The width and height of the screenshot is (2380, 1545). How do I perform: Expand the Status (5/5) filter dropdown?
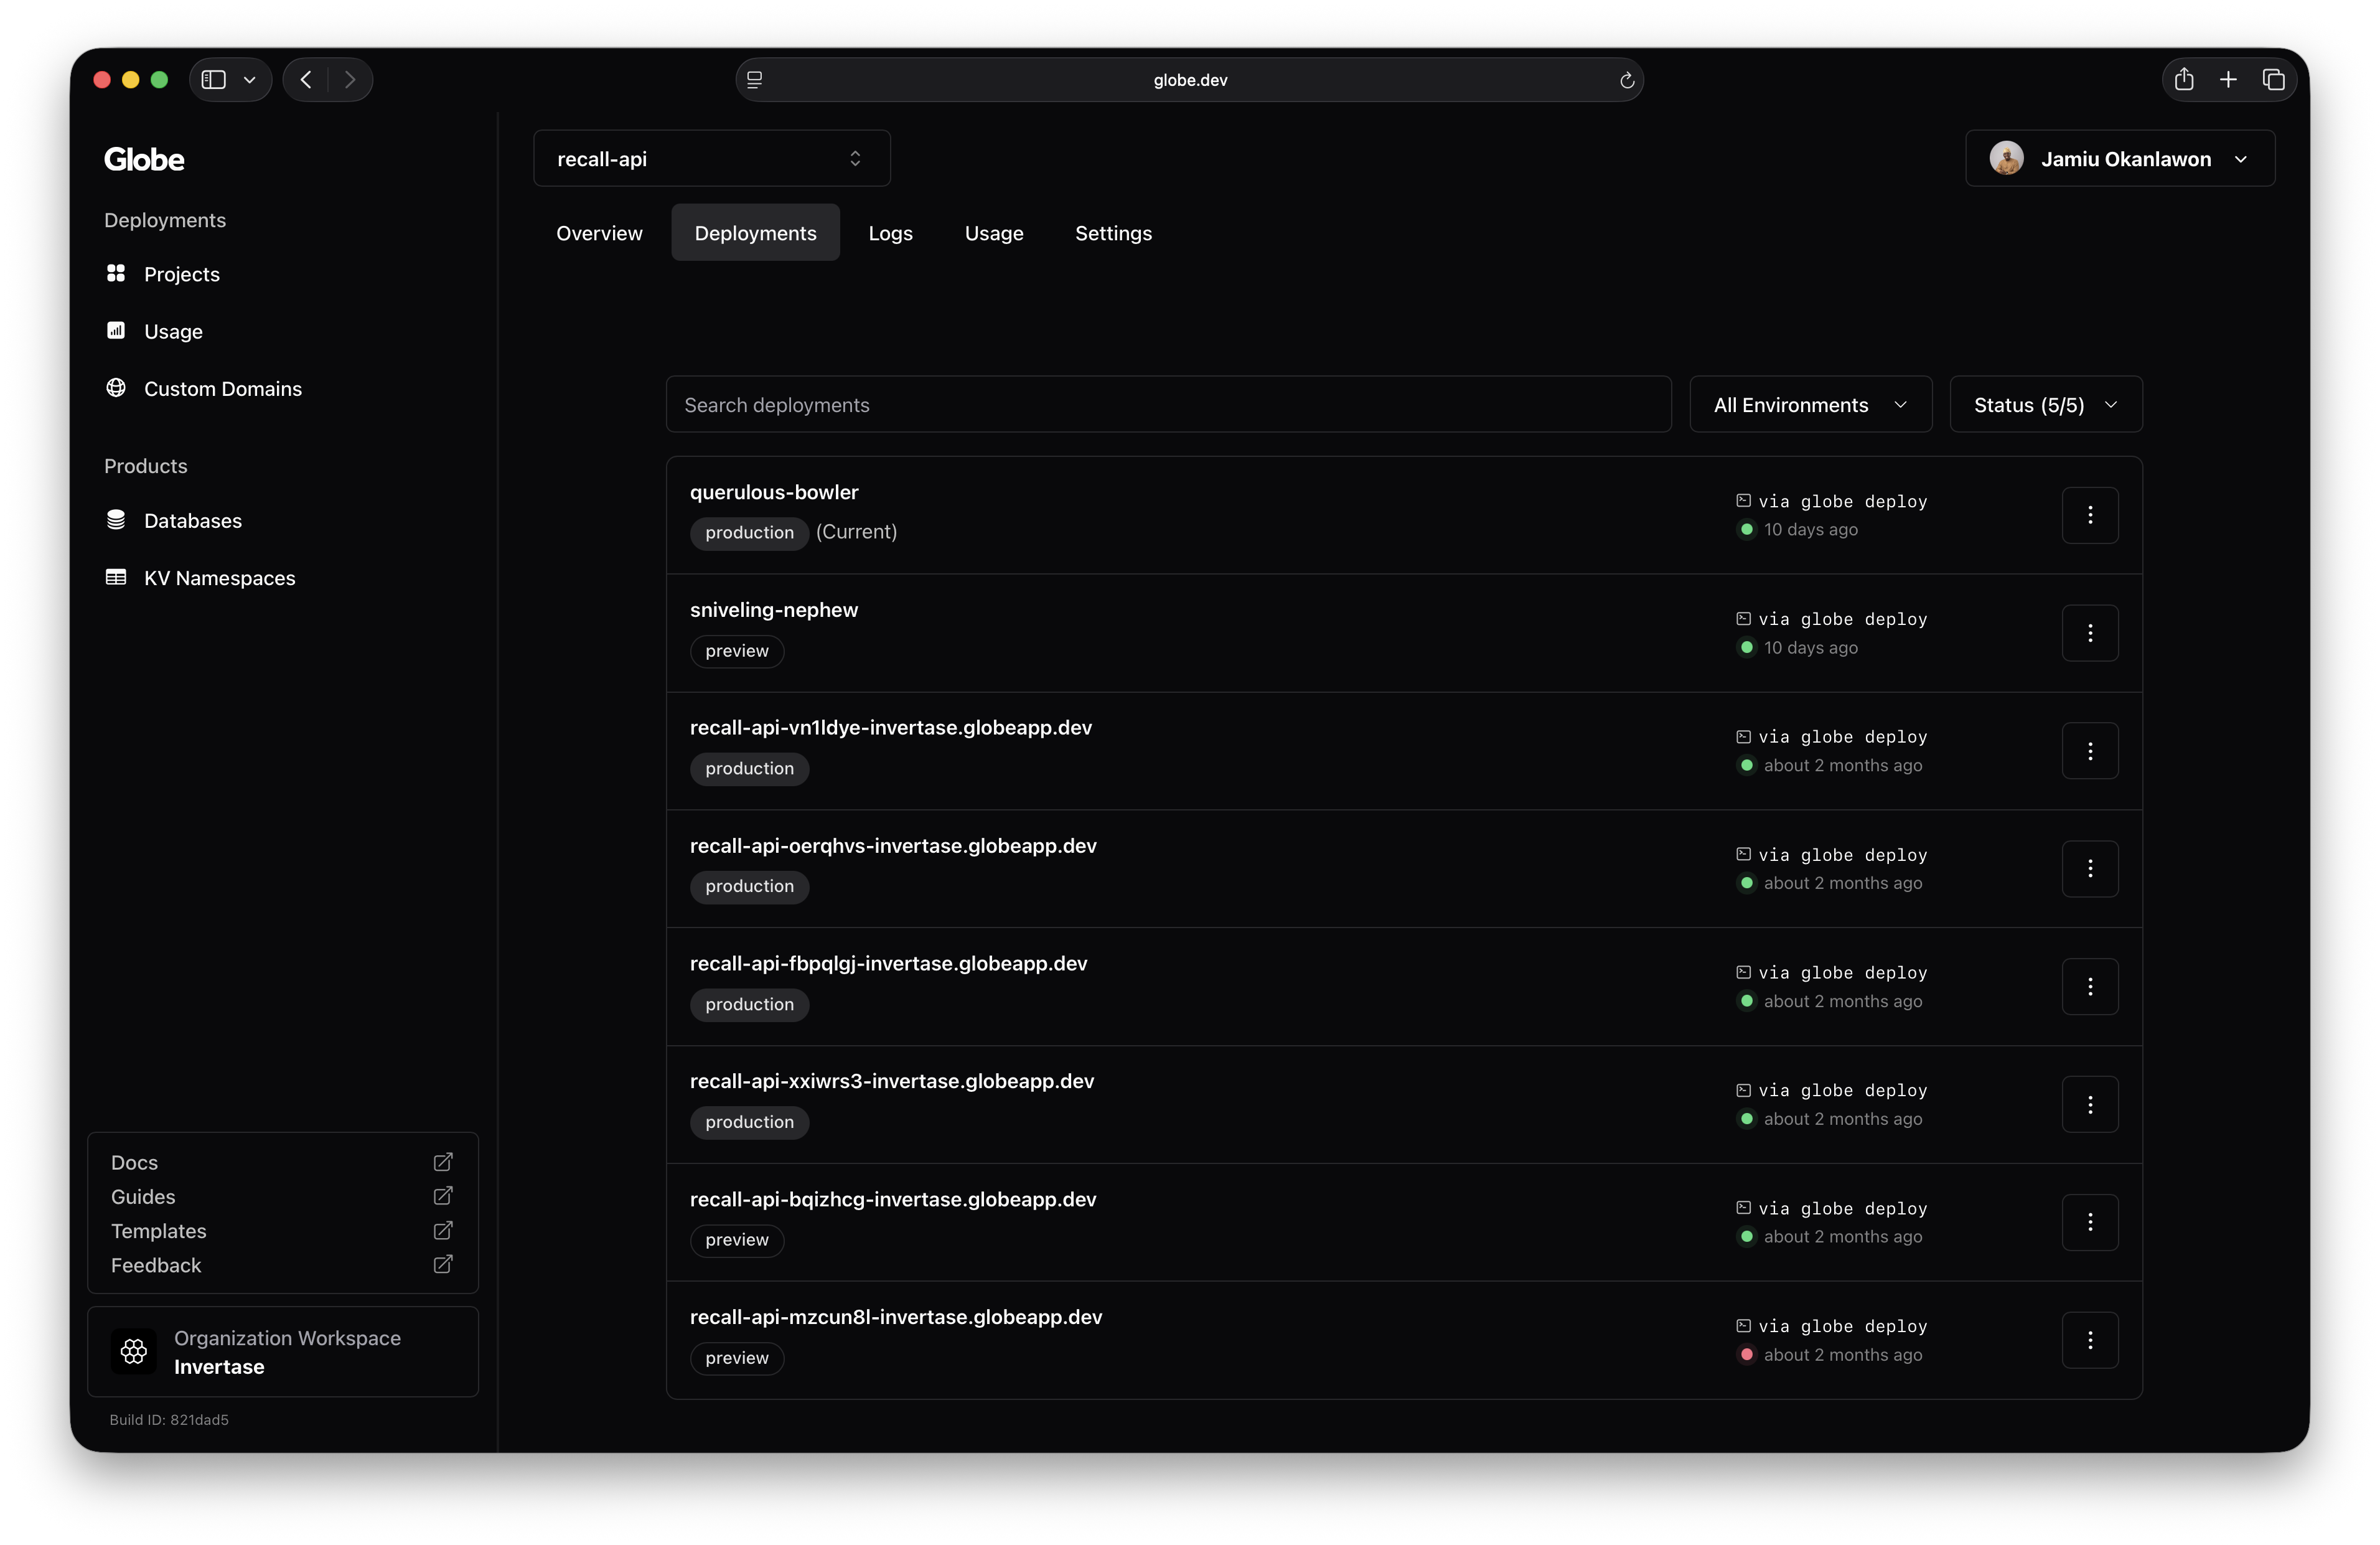[x=2045, y=405]
